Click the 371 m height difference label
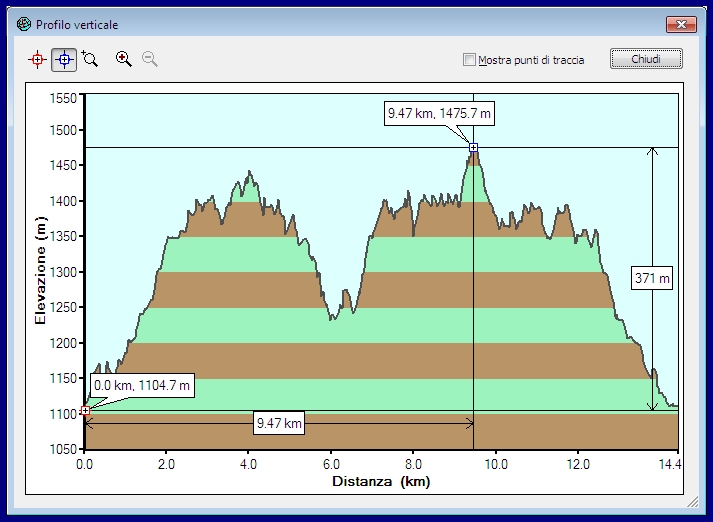Viewport: 713px width, 522px height. pyautogui.click(x=652, y=278)
